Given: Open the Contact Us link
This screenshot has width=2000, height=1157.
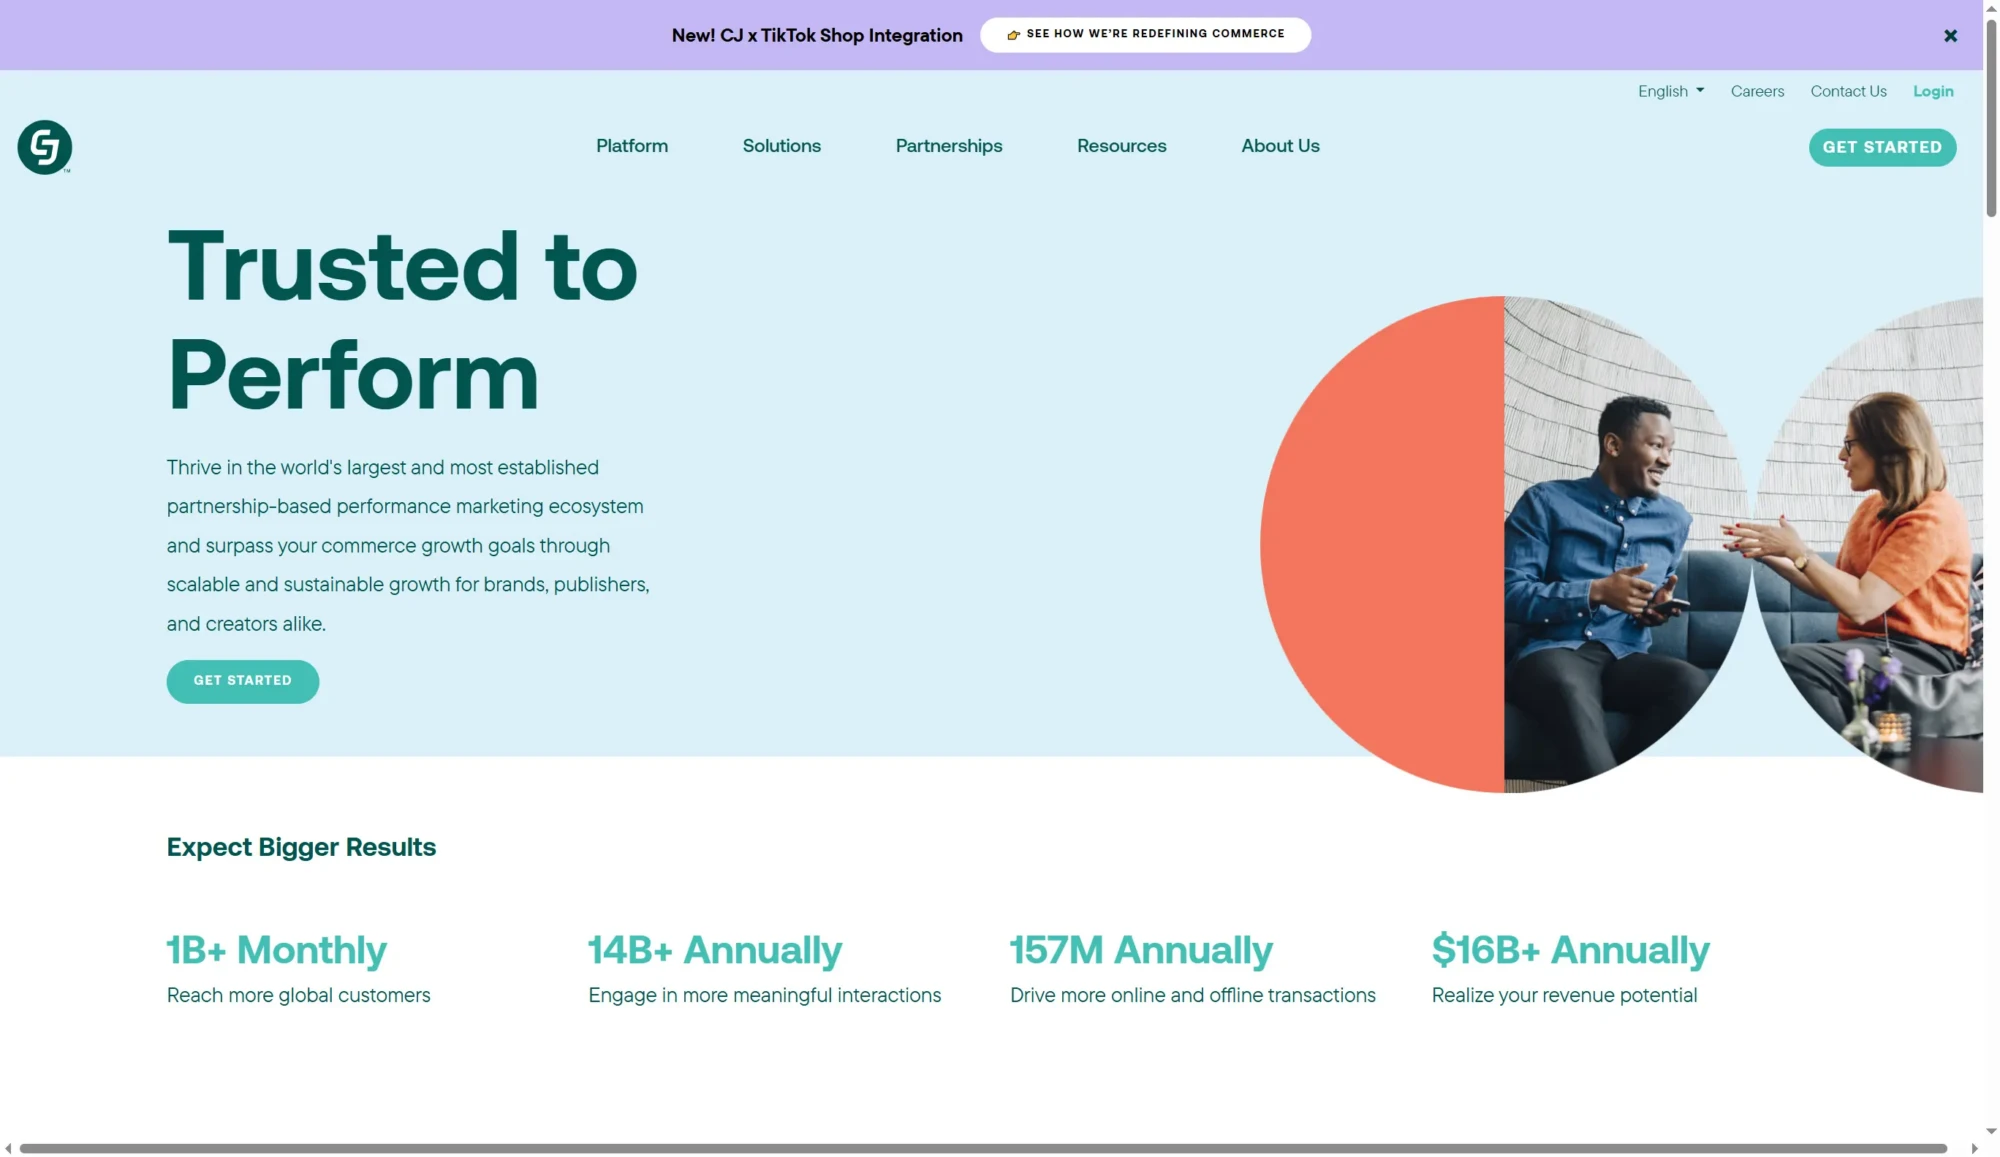Looking at the screenshot, I should pyautogui.click(x=1848, y=91).
